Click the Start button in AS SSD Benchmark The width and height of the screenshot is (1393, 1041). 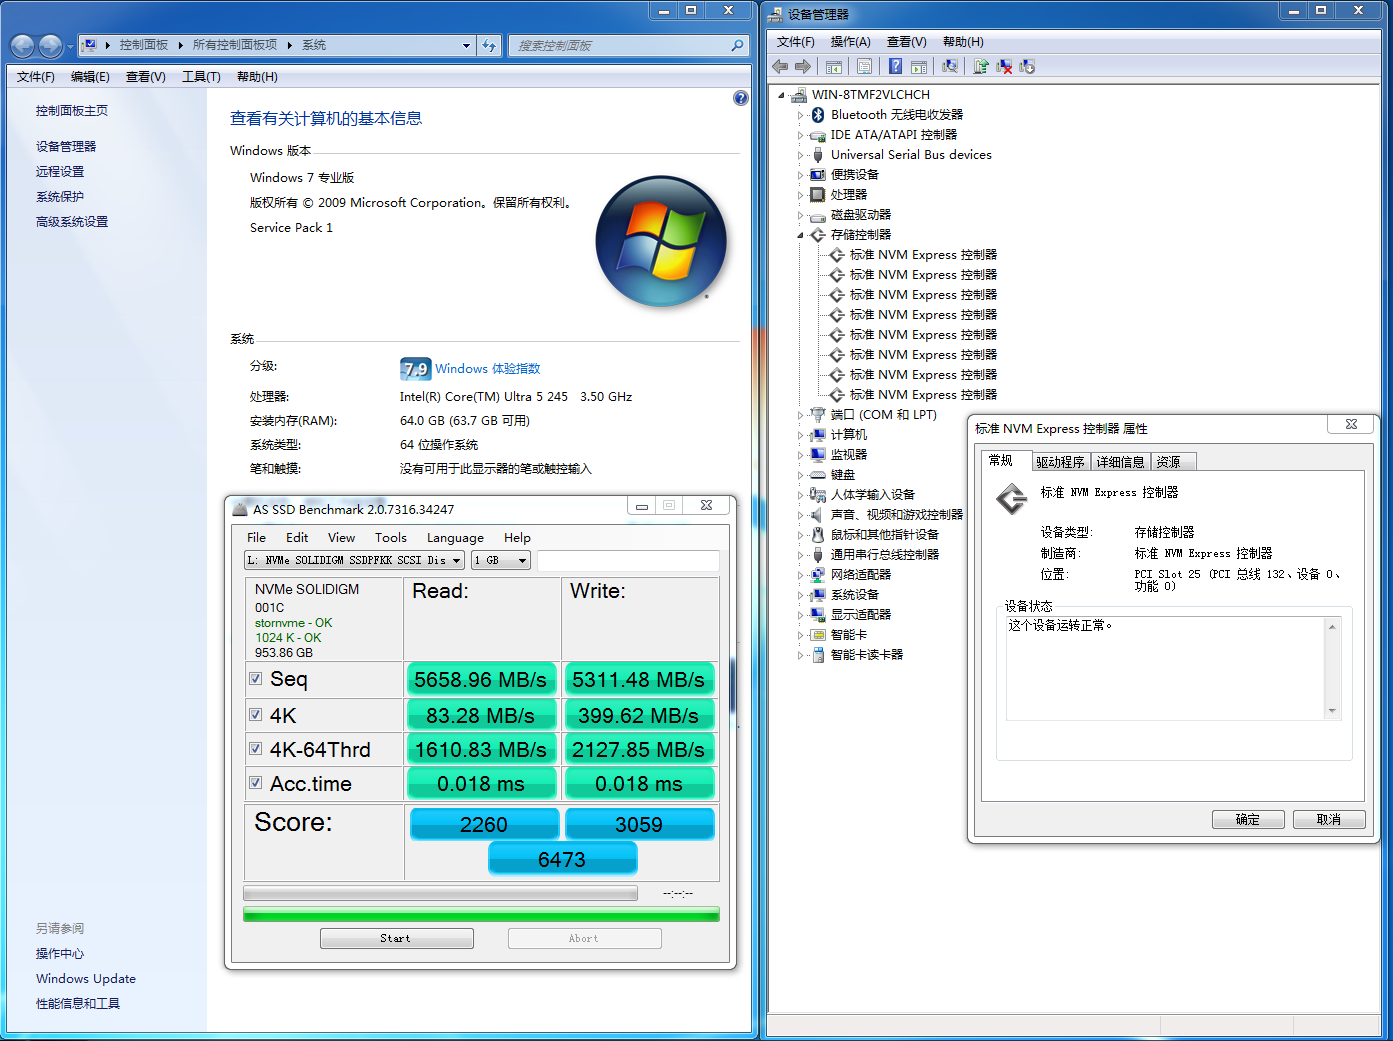click(x=396, y=938)
